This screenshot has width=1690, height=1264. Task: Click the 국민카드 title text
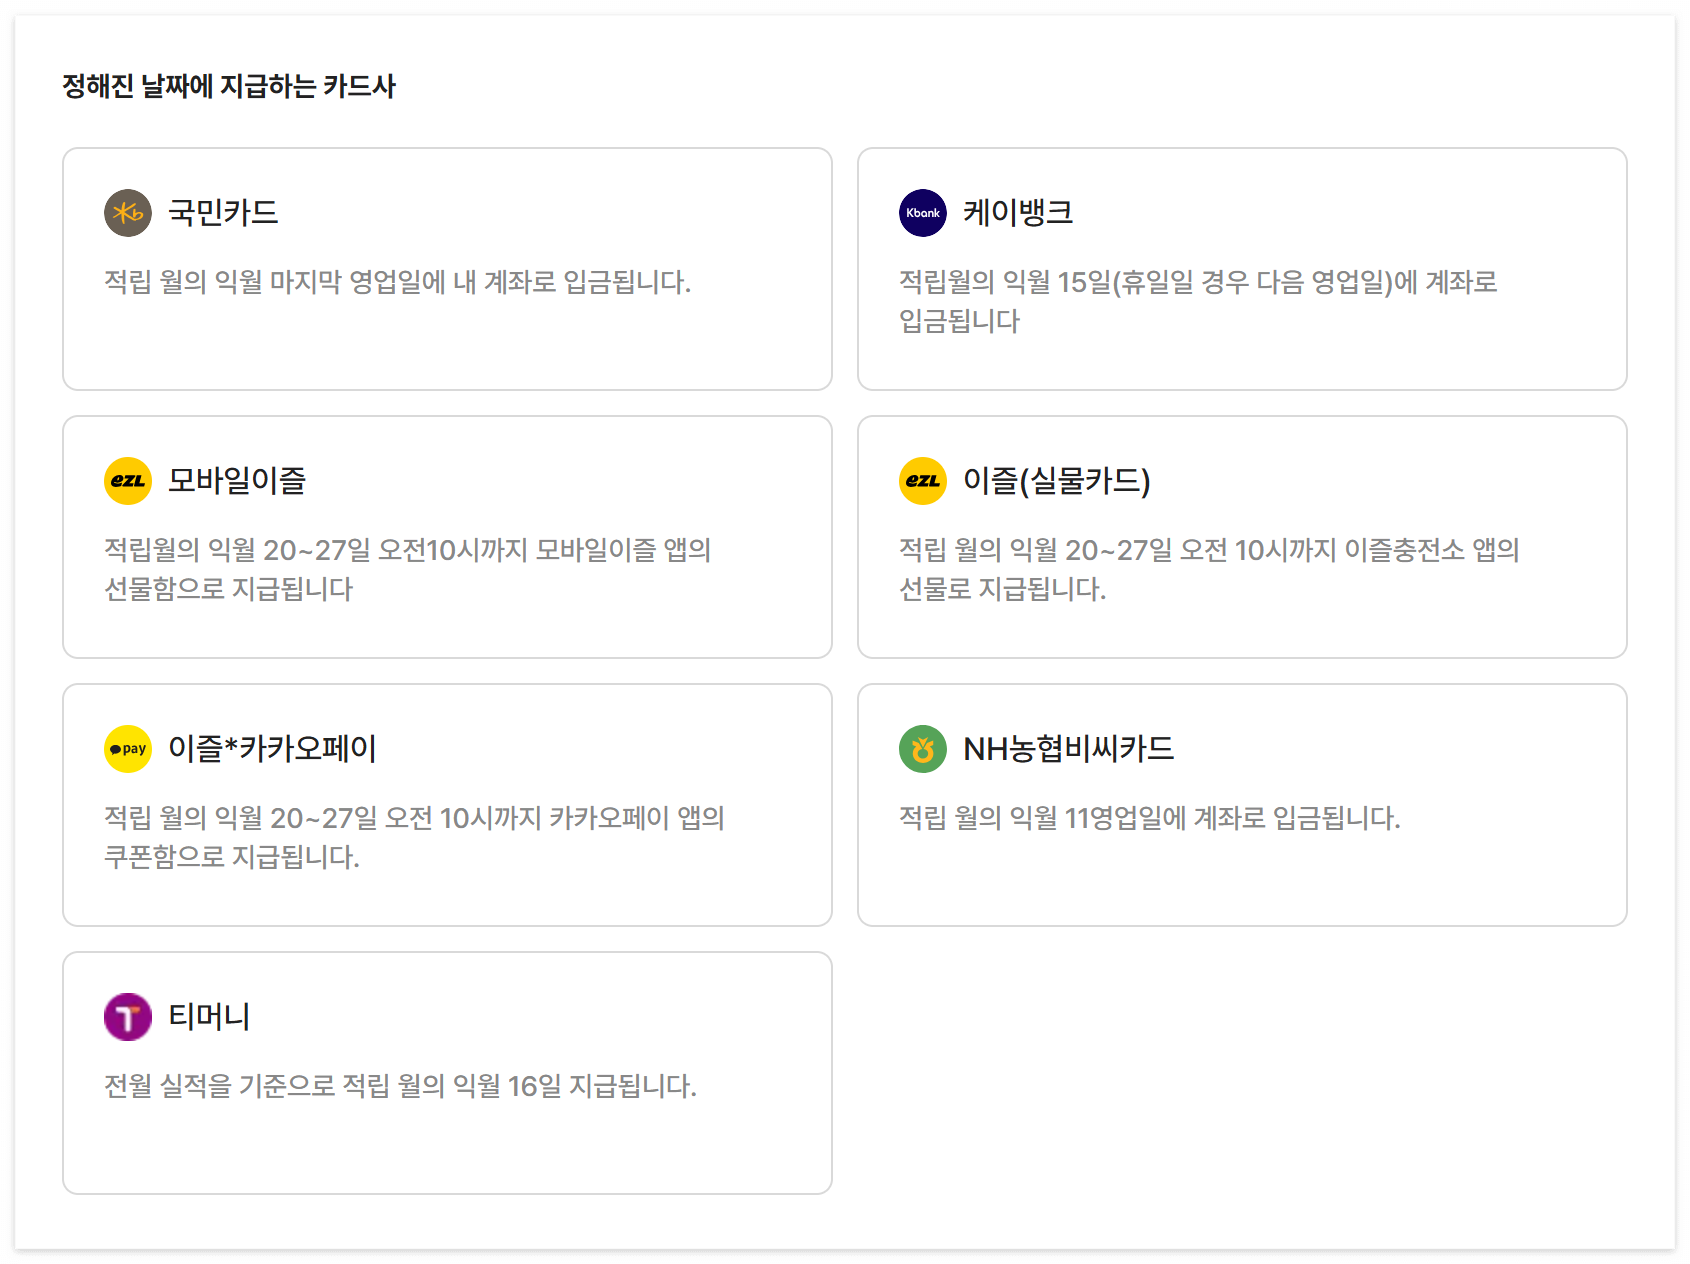coord(222,213)
